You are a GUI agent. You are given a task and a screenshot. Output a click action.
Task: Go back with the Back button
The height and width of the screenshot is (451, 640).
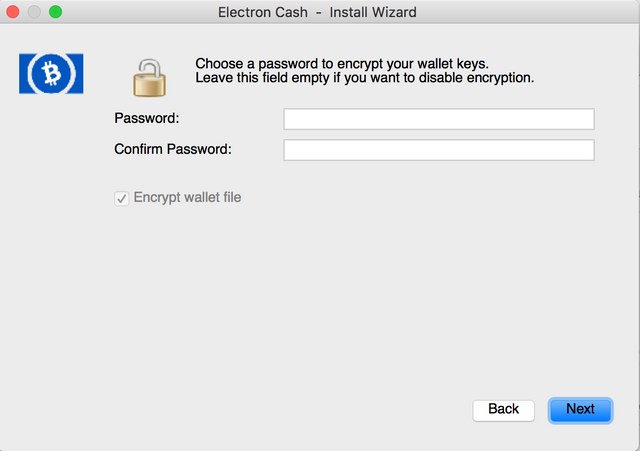[503, 409]
